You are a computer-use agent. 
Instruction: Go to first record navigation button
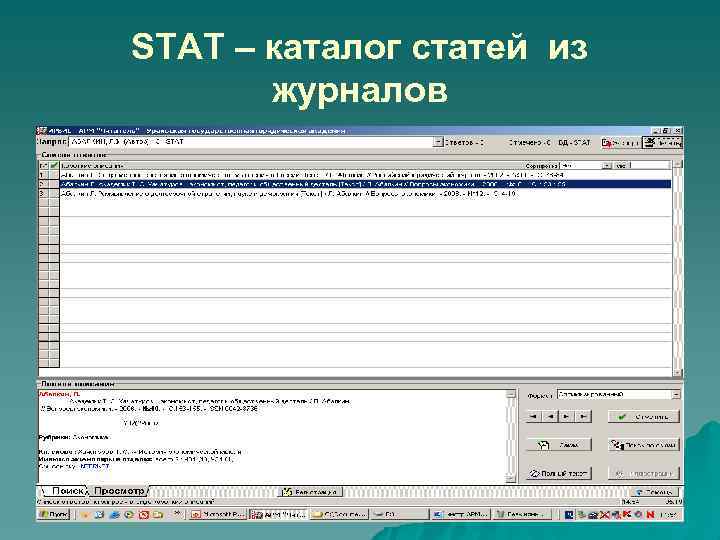(534, 416)
